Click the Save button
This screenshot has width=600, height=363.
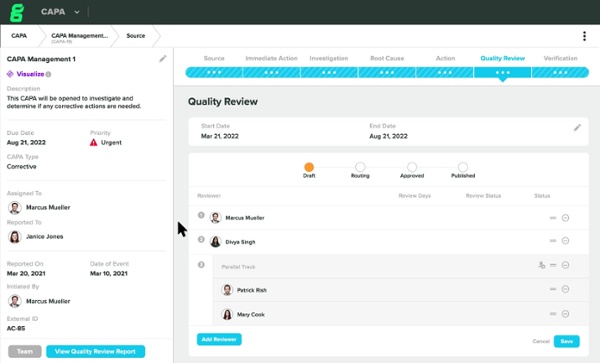[566, 341]
